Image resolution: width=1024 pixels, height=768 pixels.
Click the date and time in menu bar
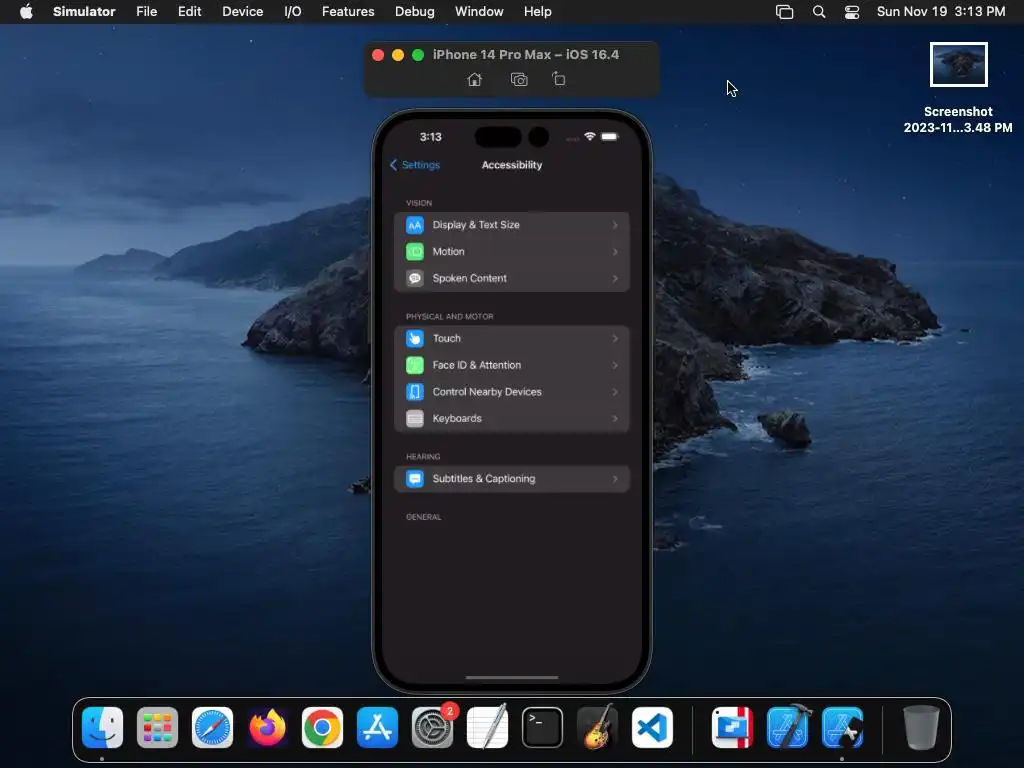[x=940, y=12]
